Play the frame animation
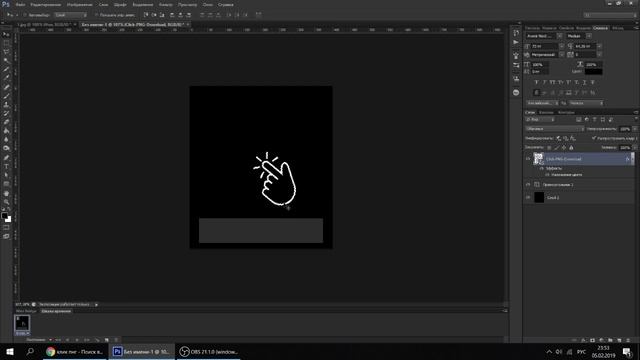This screenshot has width=640, height=360. pyautogui.click(x=77, y=340)
